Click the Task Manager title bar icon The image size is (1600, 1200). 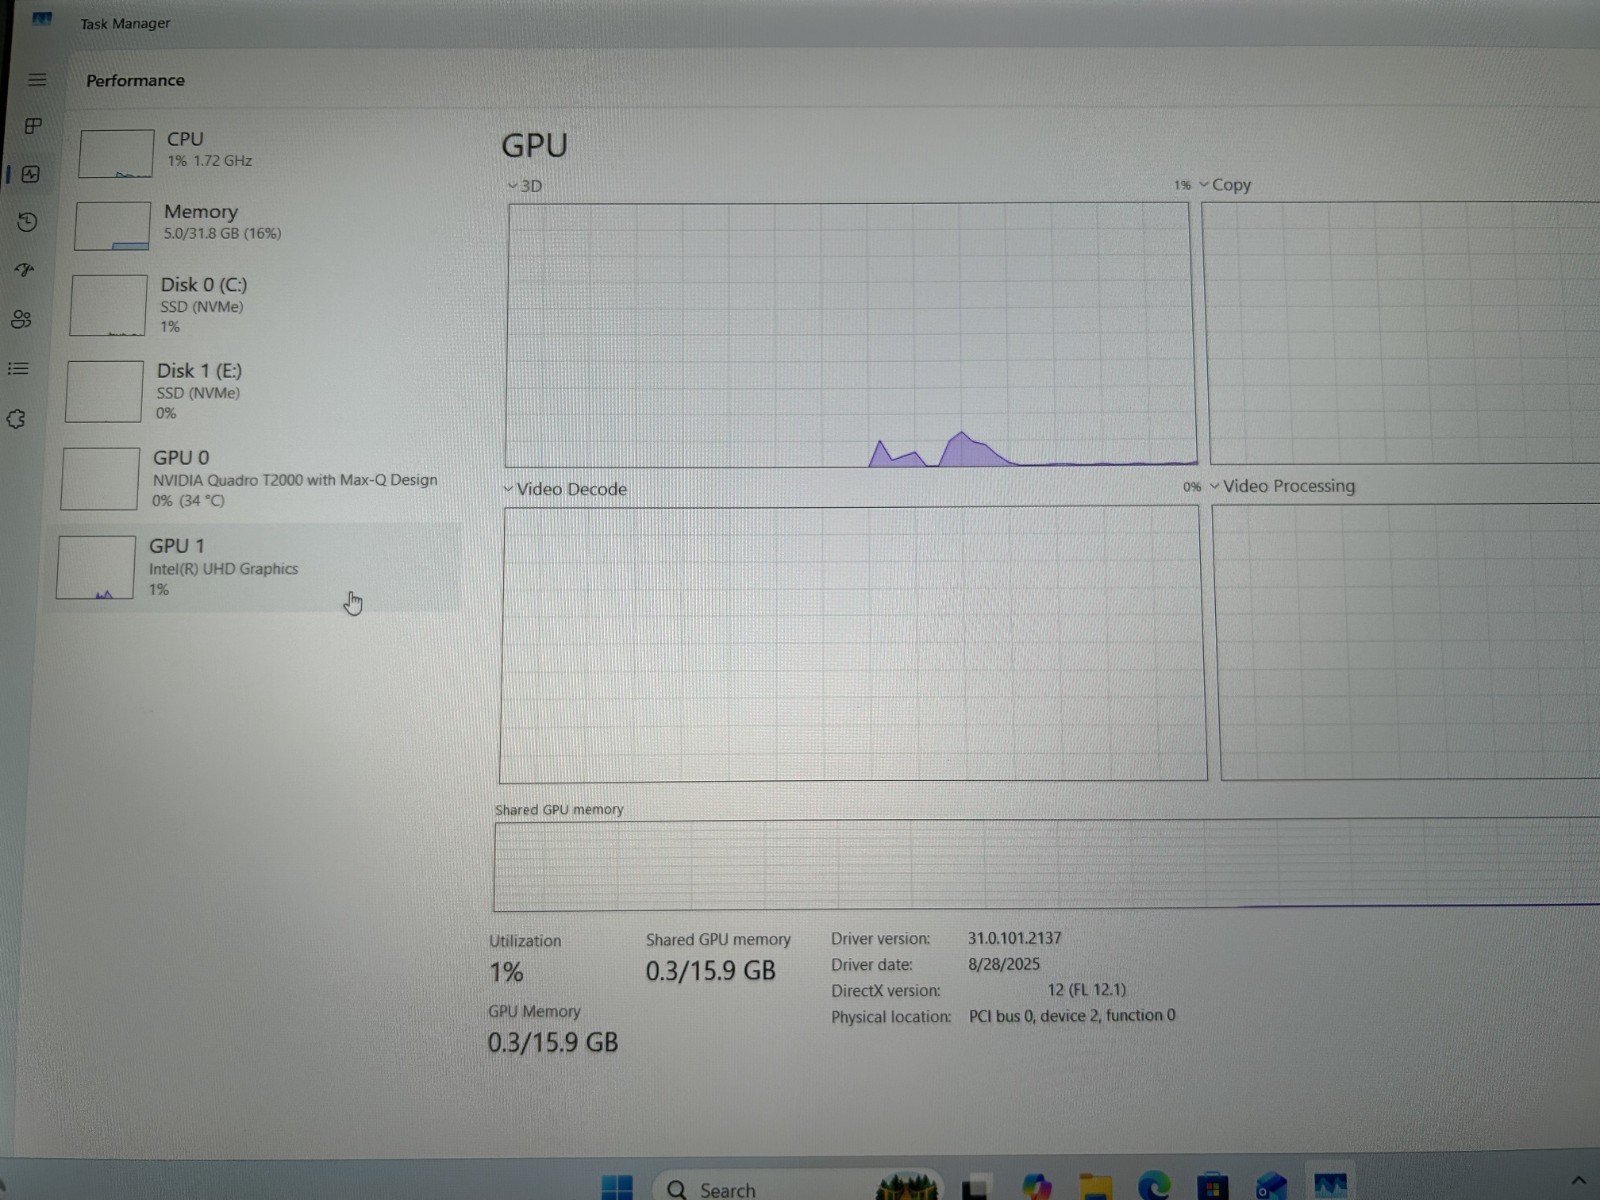pyautogui.click(x=42, y=19)
